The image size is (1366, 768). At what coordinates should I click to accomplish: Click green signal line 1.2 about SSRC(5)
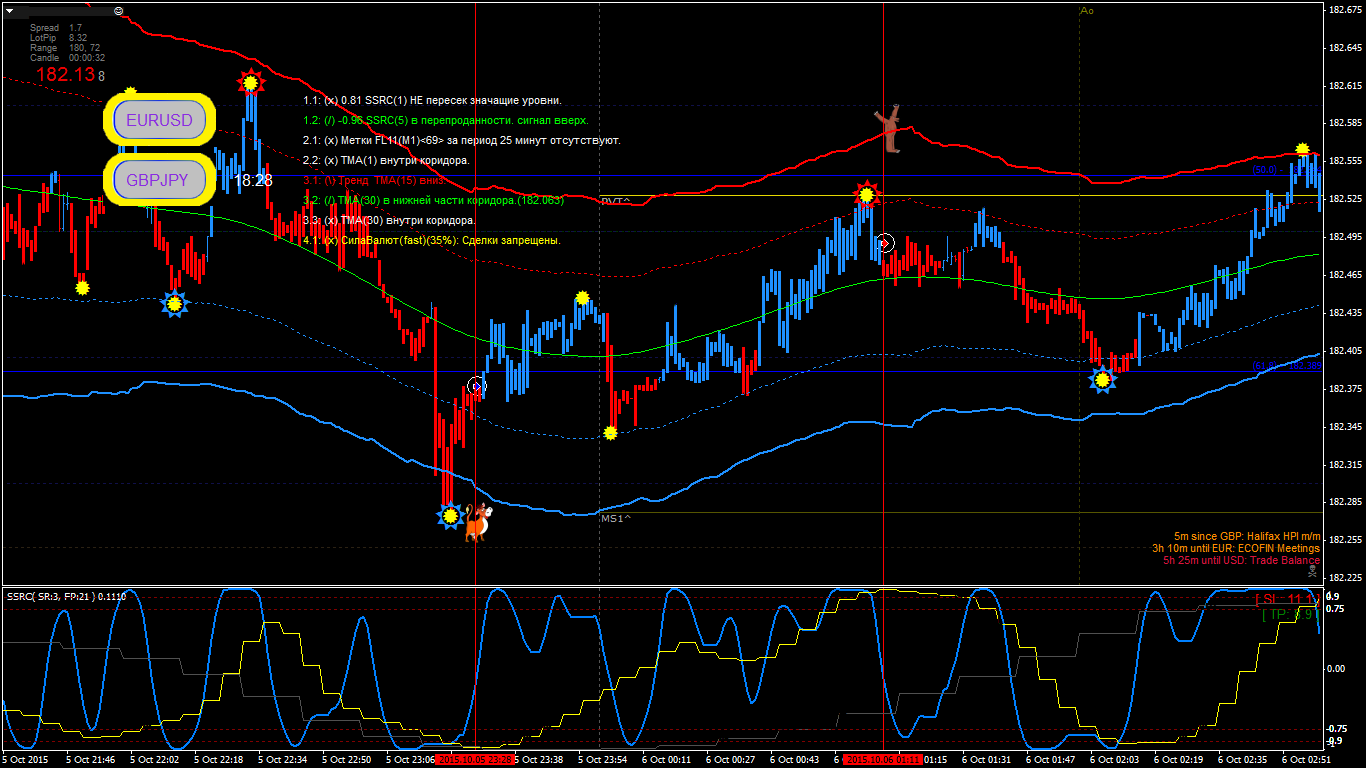tap(445, 120)
